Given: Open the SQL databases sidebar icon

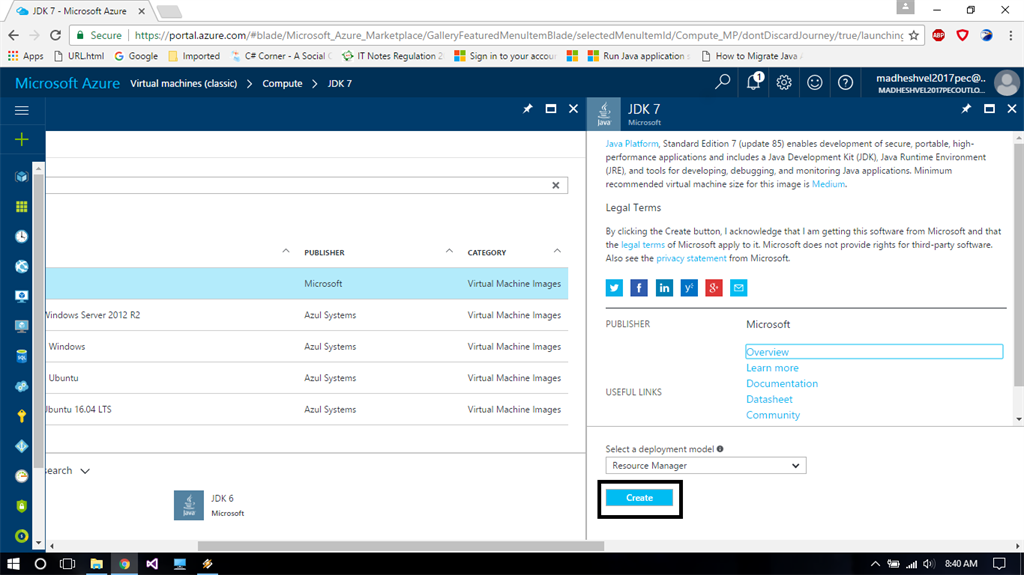Looking at the screenshot, I should click(x=22, y=356).
